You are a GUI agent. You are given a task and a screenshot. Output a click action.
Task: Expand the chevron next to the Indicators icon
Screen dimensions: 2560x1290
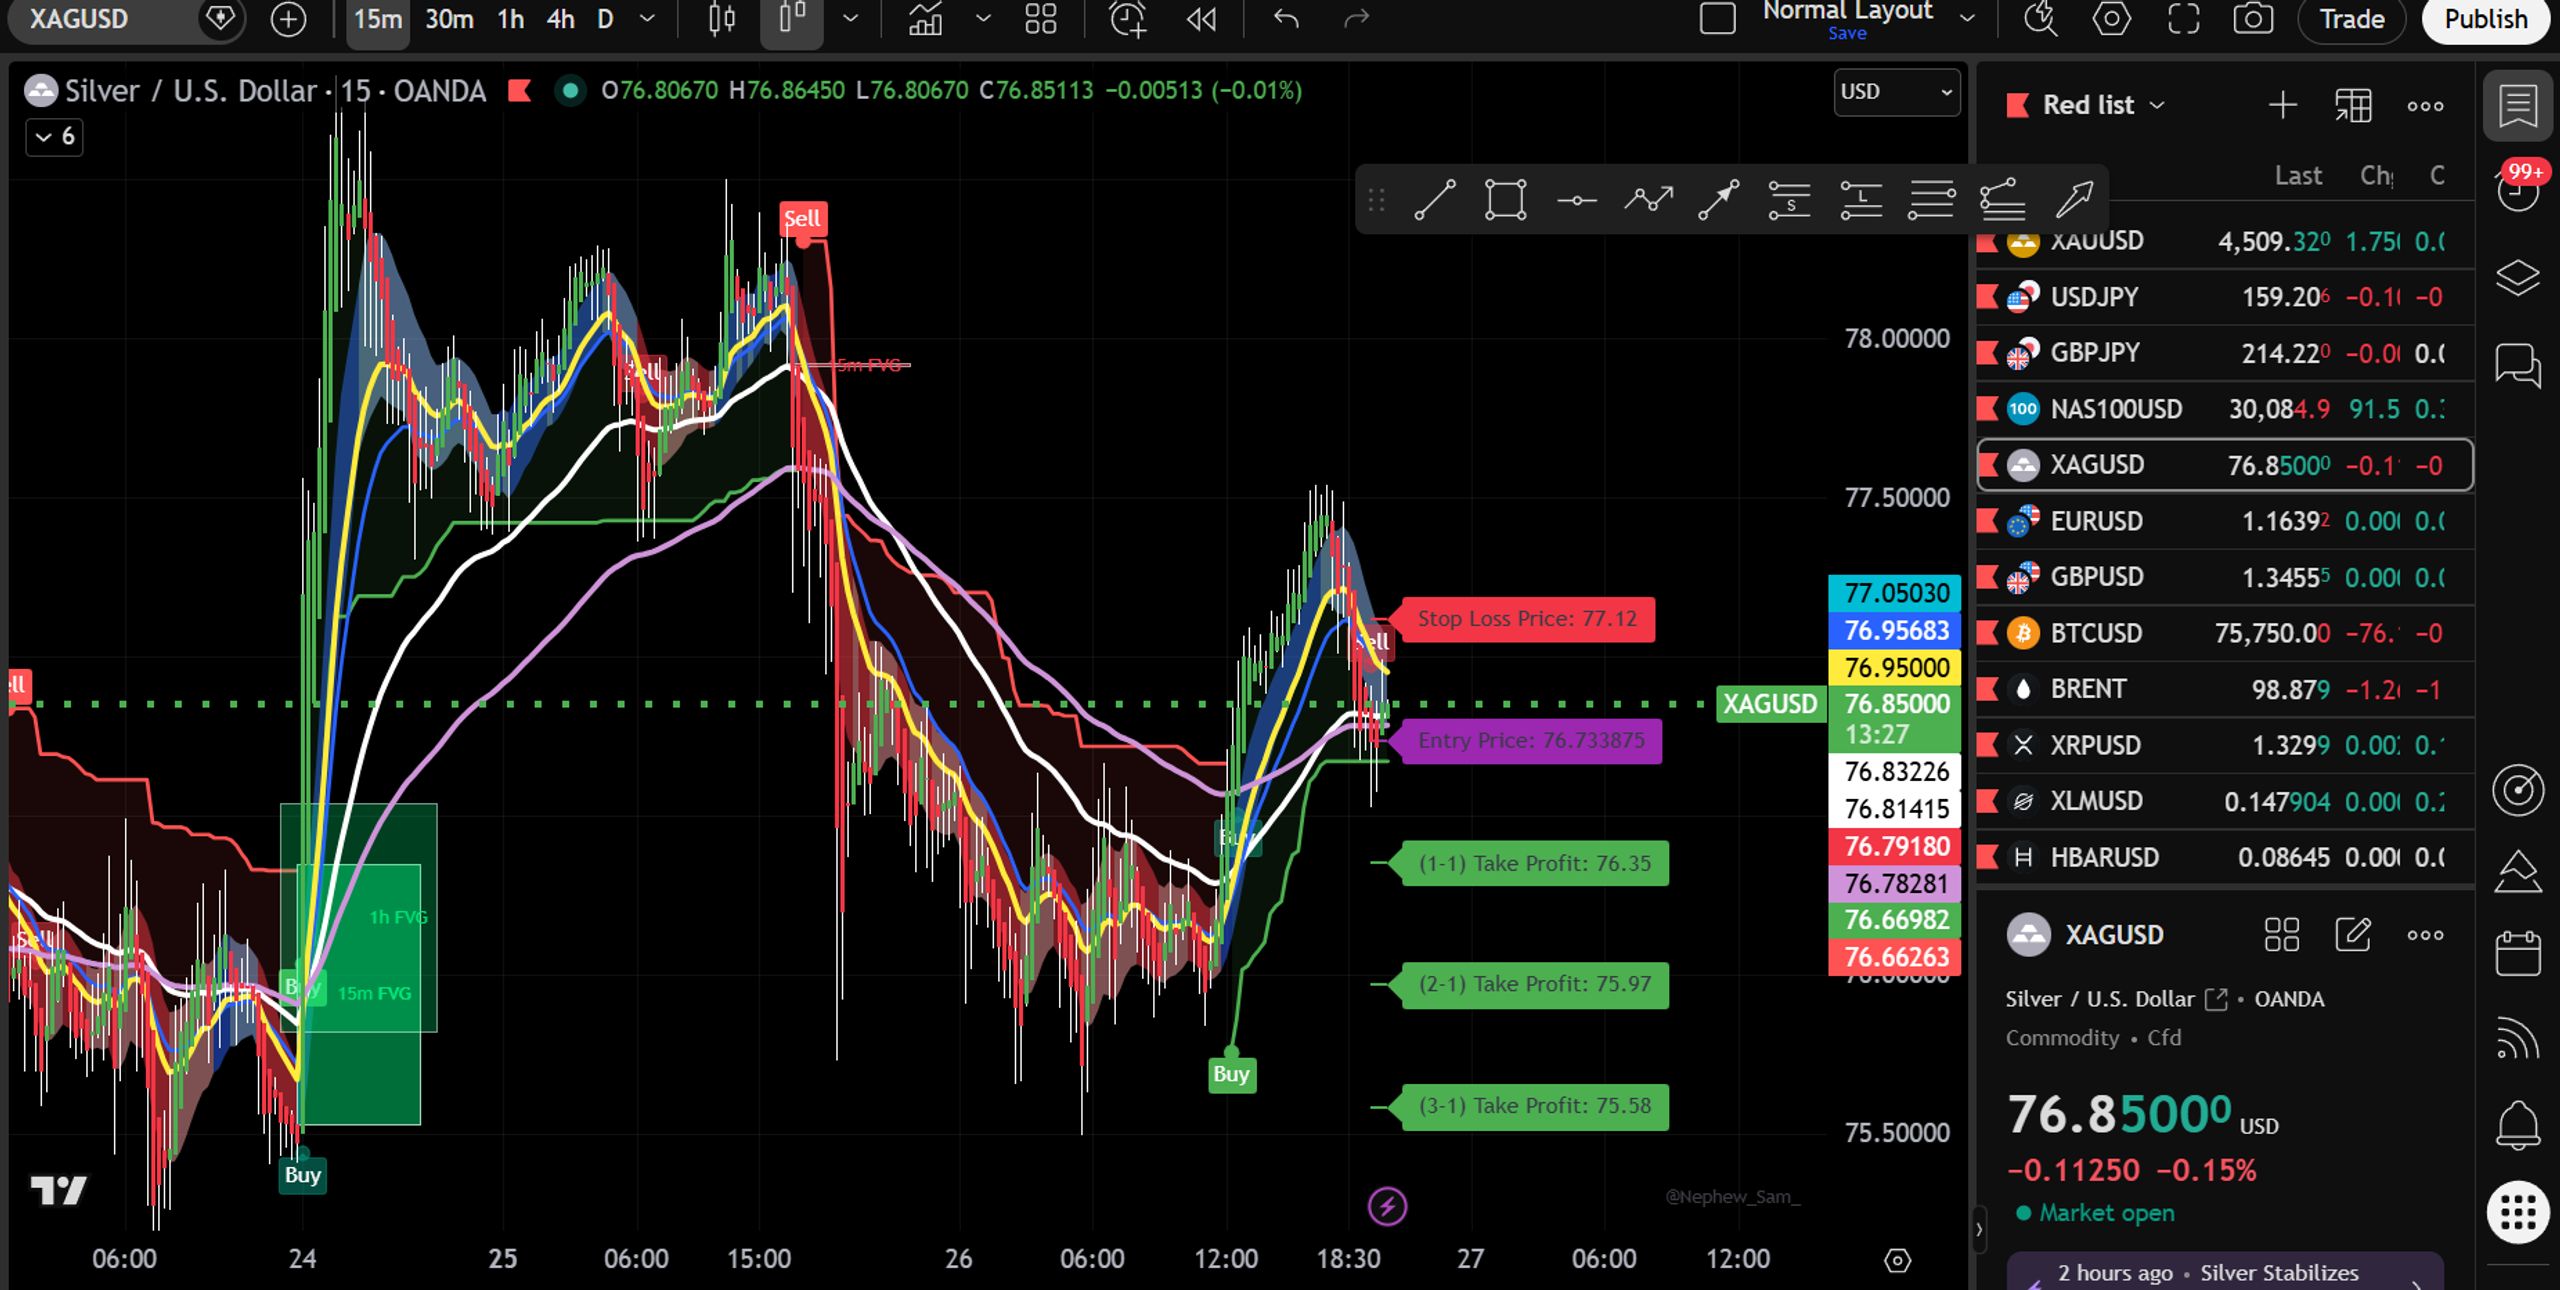click(983, 19)
